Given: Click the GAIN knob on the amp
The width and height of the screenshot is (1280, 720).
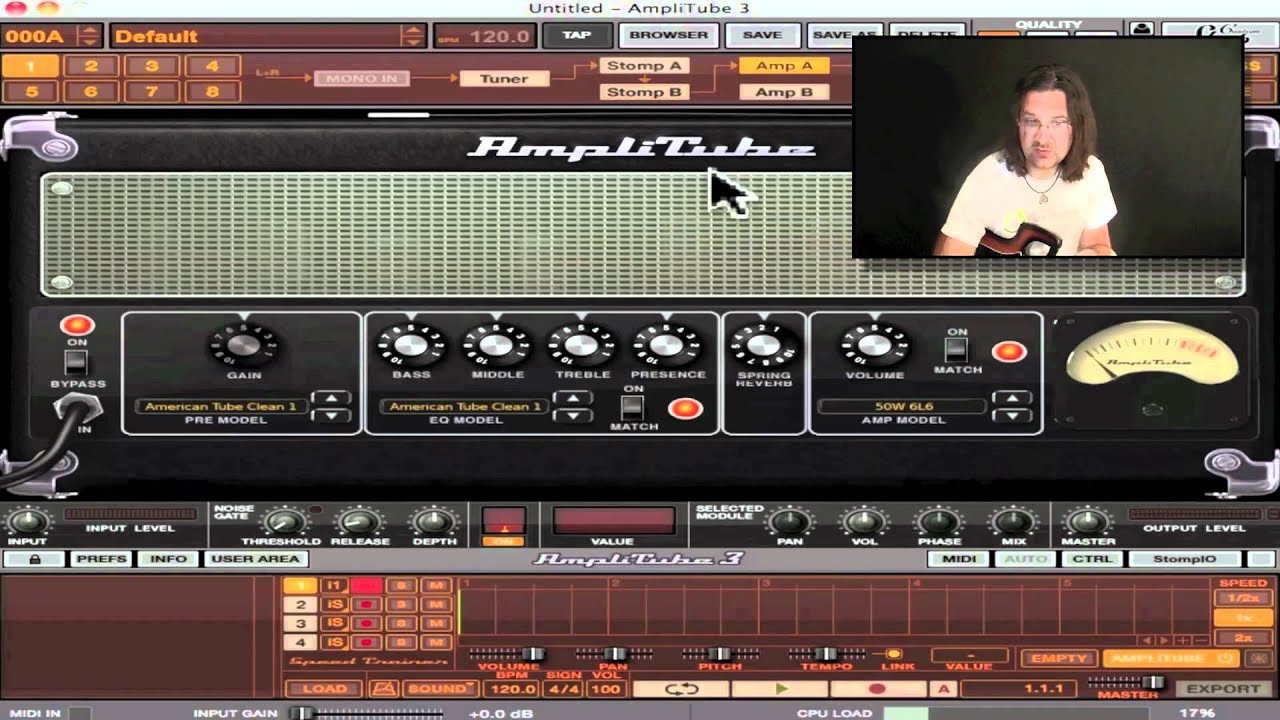Looking at the screenshot, I should click(x=244, y=345).
